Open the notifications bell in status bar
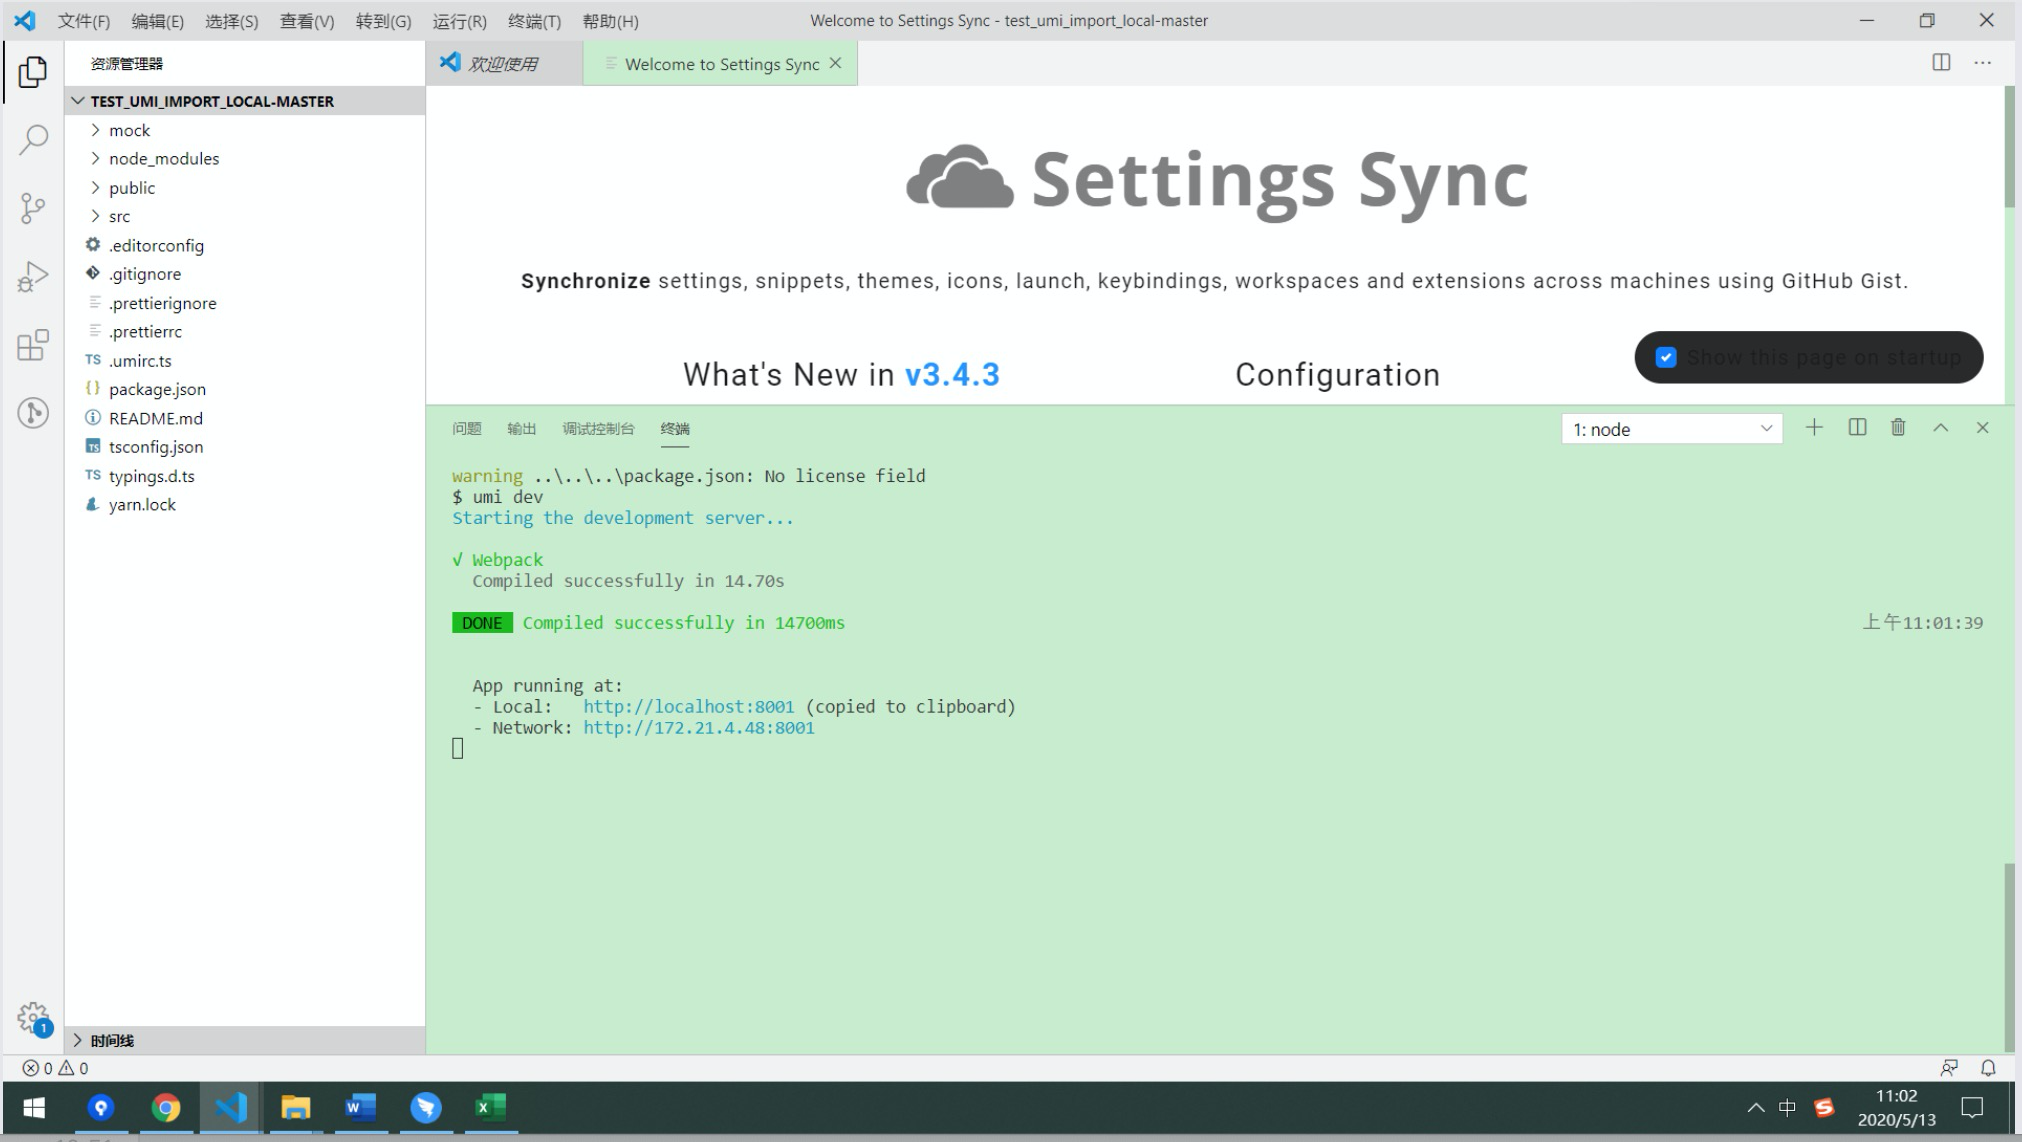Screen dimensions: 2022x1142 (1988, 1068)
